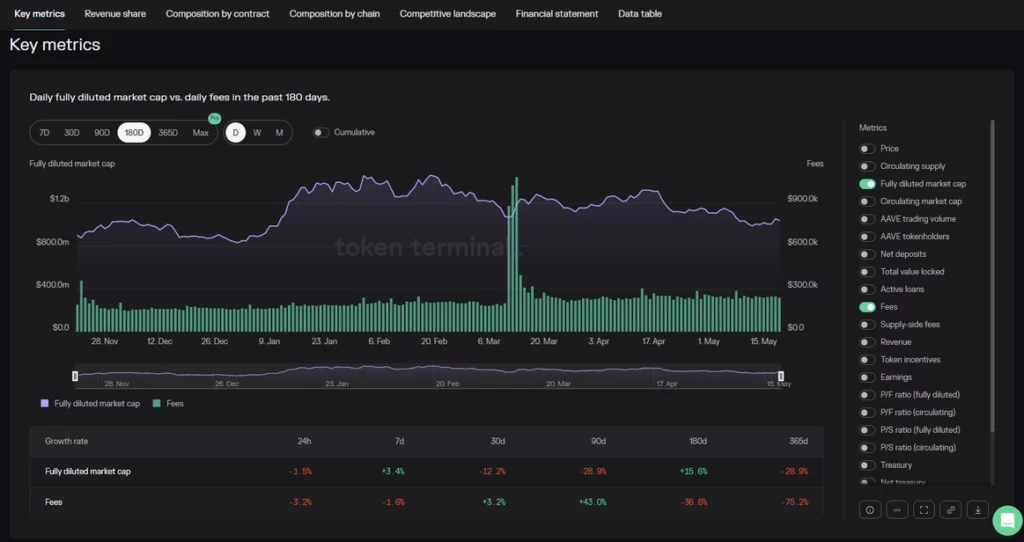Open the Competitive landscape tab

(x=447, y=14)
